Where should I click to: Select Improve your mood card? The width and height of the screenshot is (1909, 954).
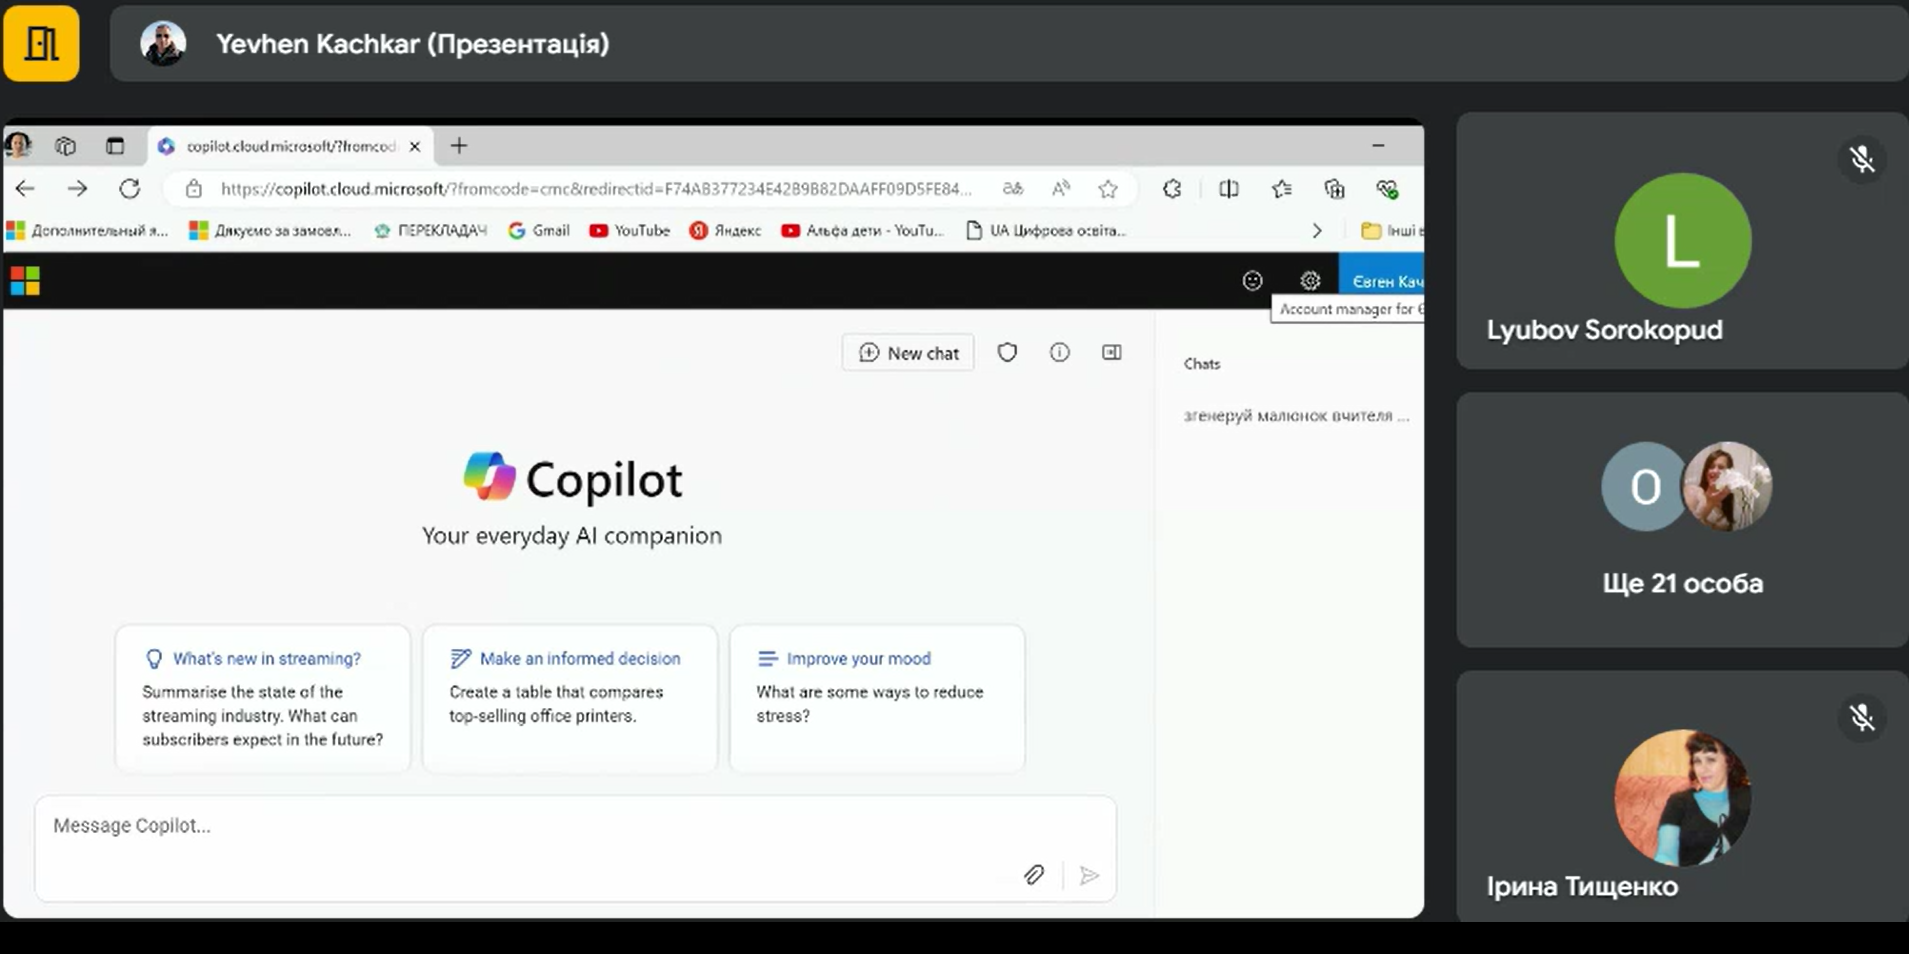point(877,698)
